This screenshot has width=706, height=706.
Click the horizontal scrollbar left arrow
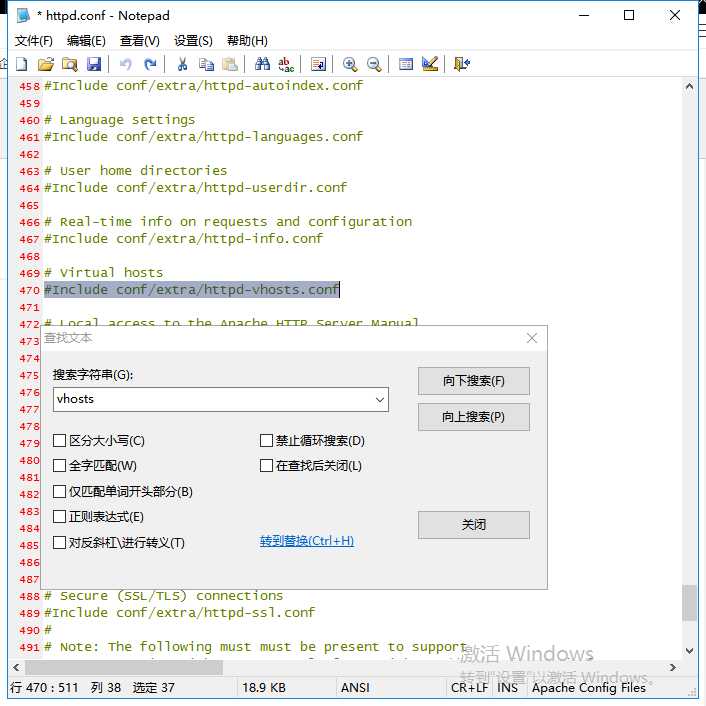(16, 667)
